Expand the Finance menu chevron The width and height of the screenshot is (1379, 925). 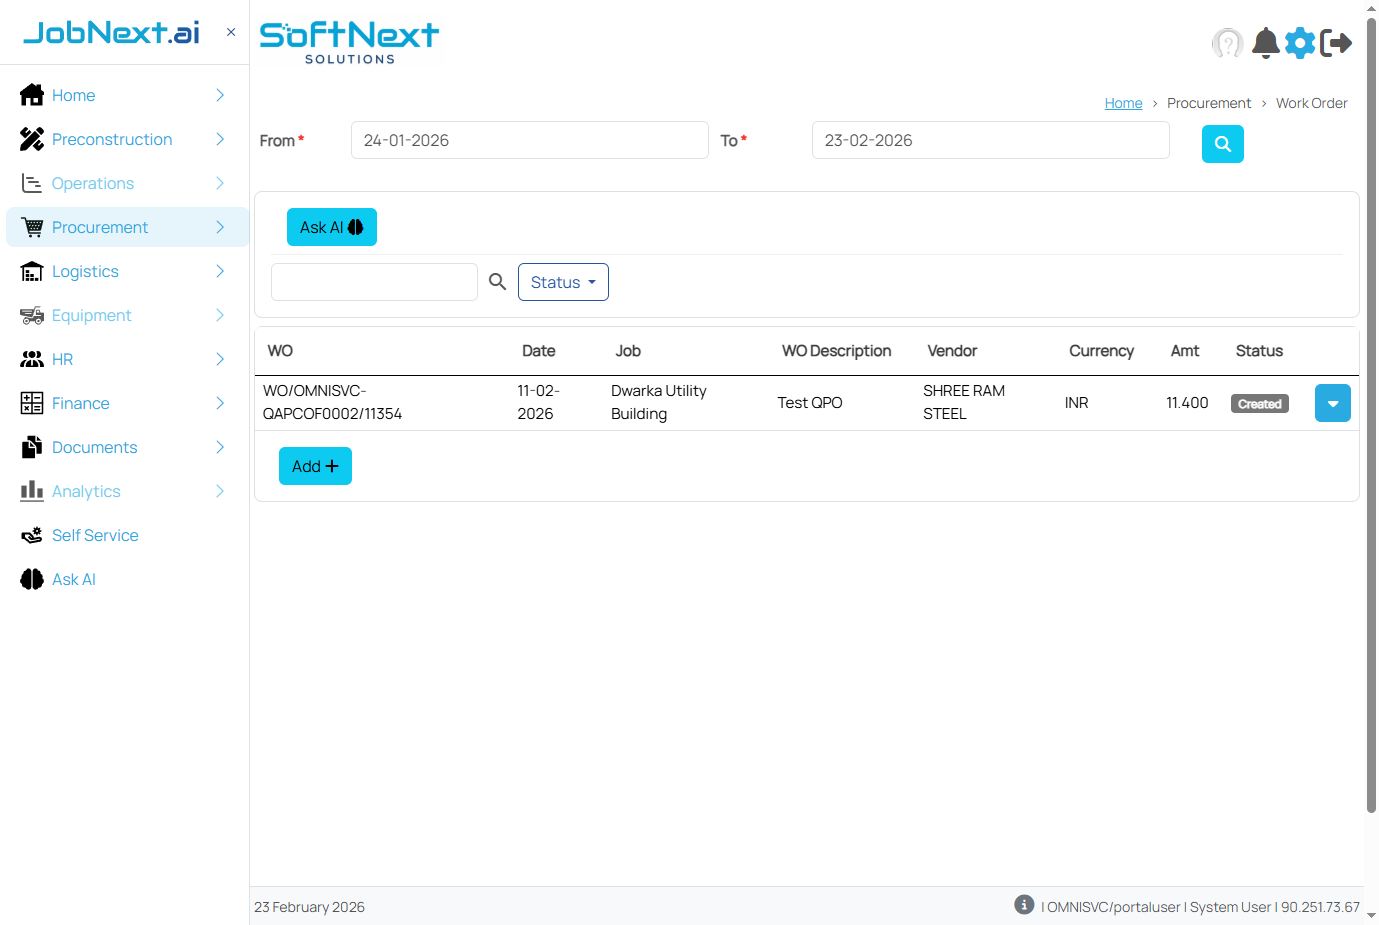[220, 403]
